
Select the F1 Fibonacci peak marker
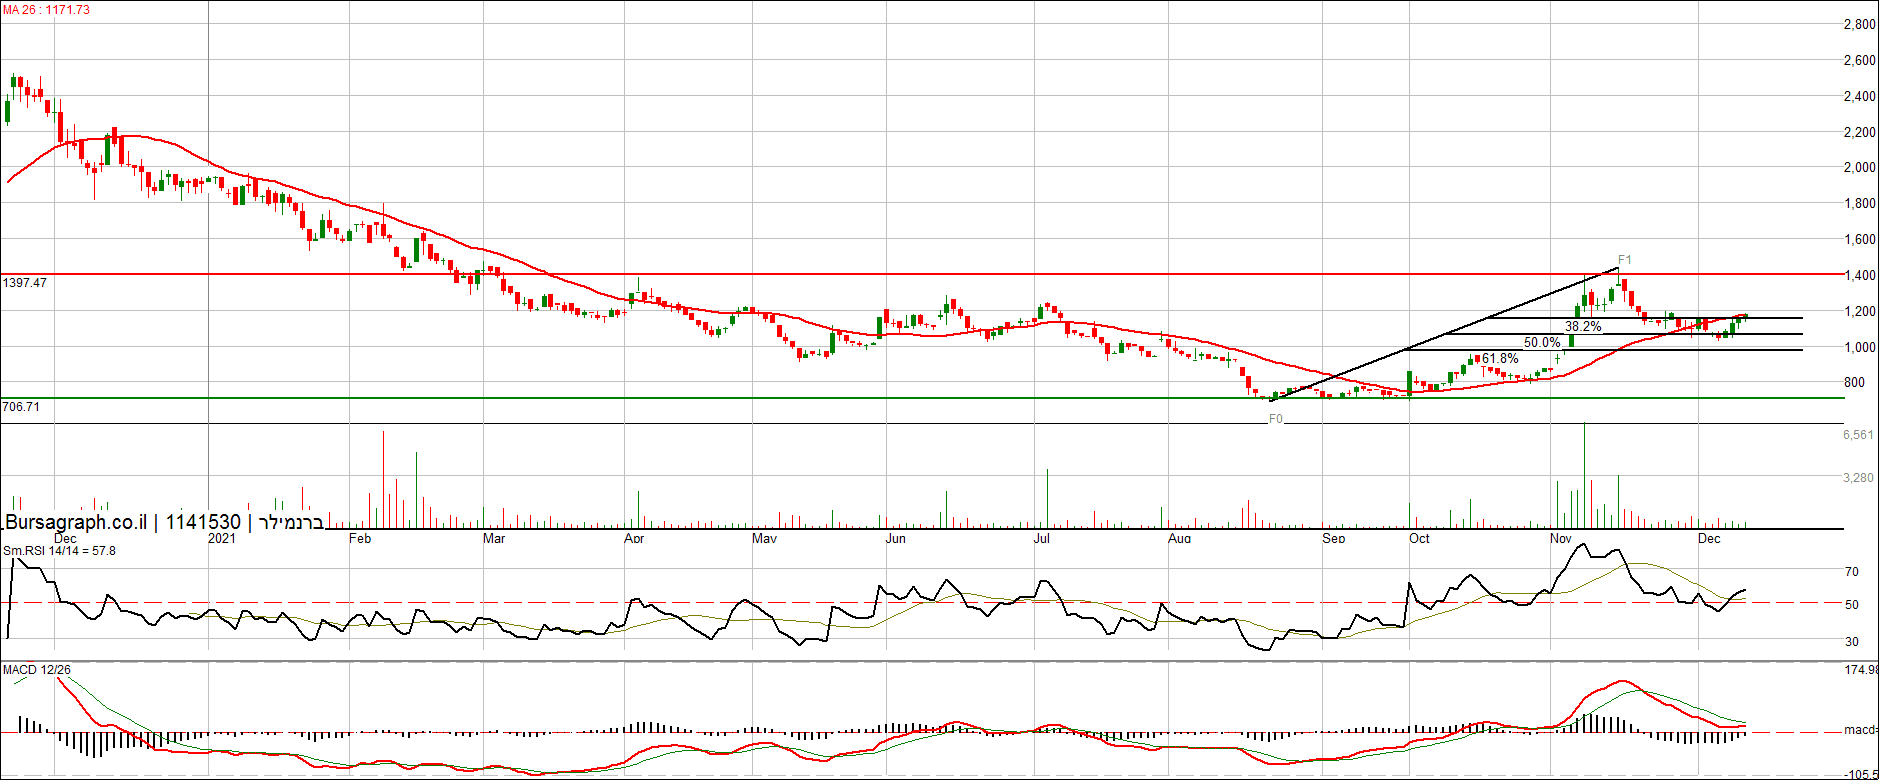tap(1624, 260)
